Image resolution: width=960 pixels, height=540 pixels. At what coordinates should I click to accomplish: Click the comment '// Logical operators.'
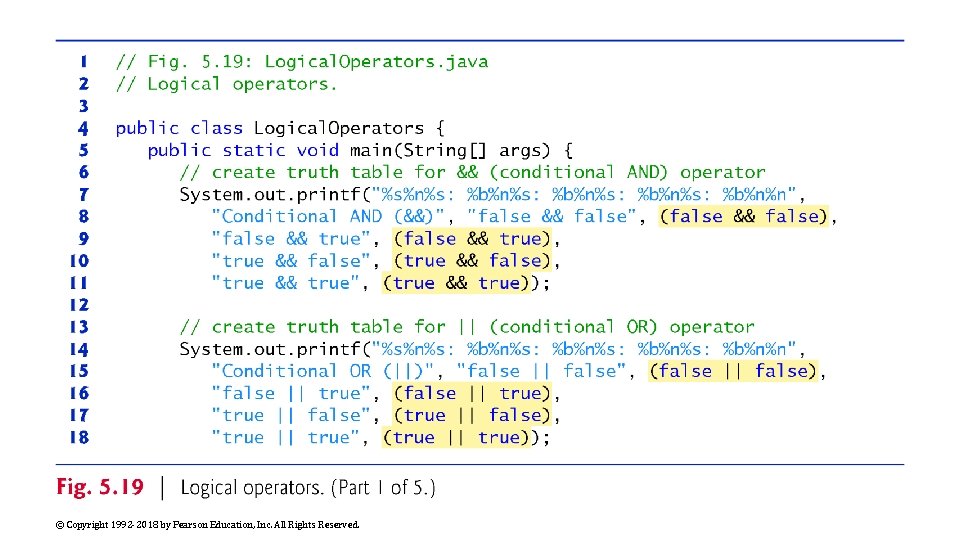click(227, 84)
